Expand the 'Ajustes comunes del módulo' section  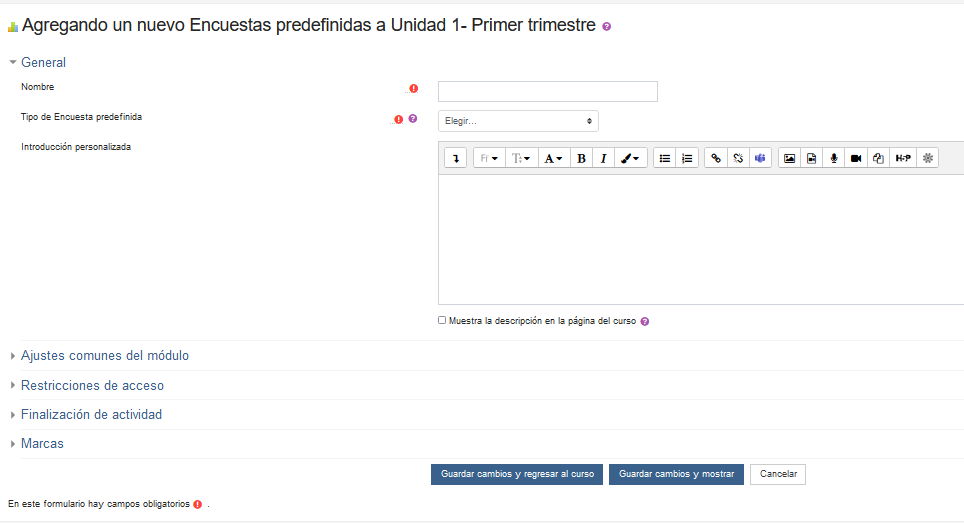click(x=104, y=356)
